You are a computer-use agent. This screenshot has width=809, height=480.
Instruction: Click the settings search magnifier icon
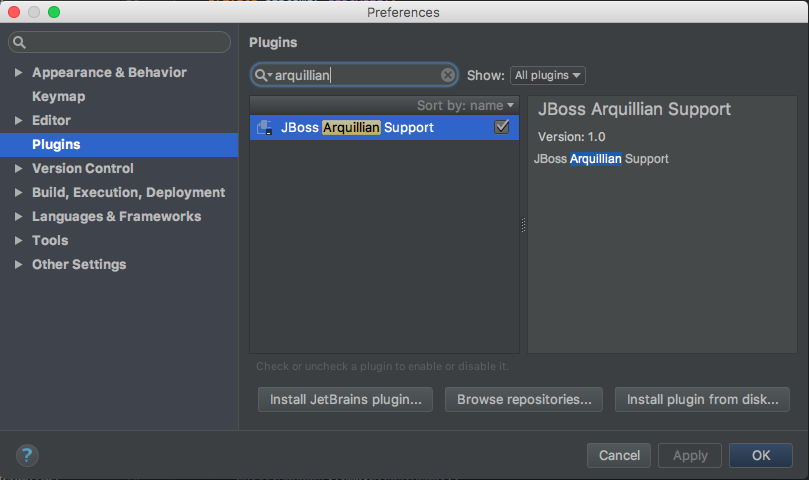point(19,42)
